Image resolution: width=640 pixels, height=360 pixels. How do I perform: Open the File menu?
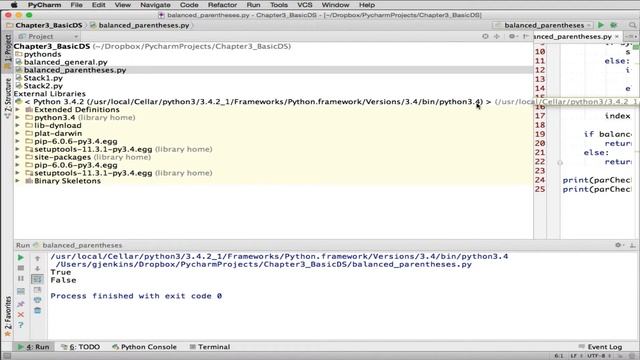[76, 5]
